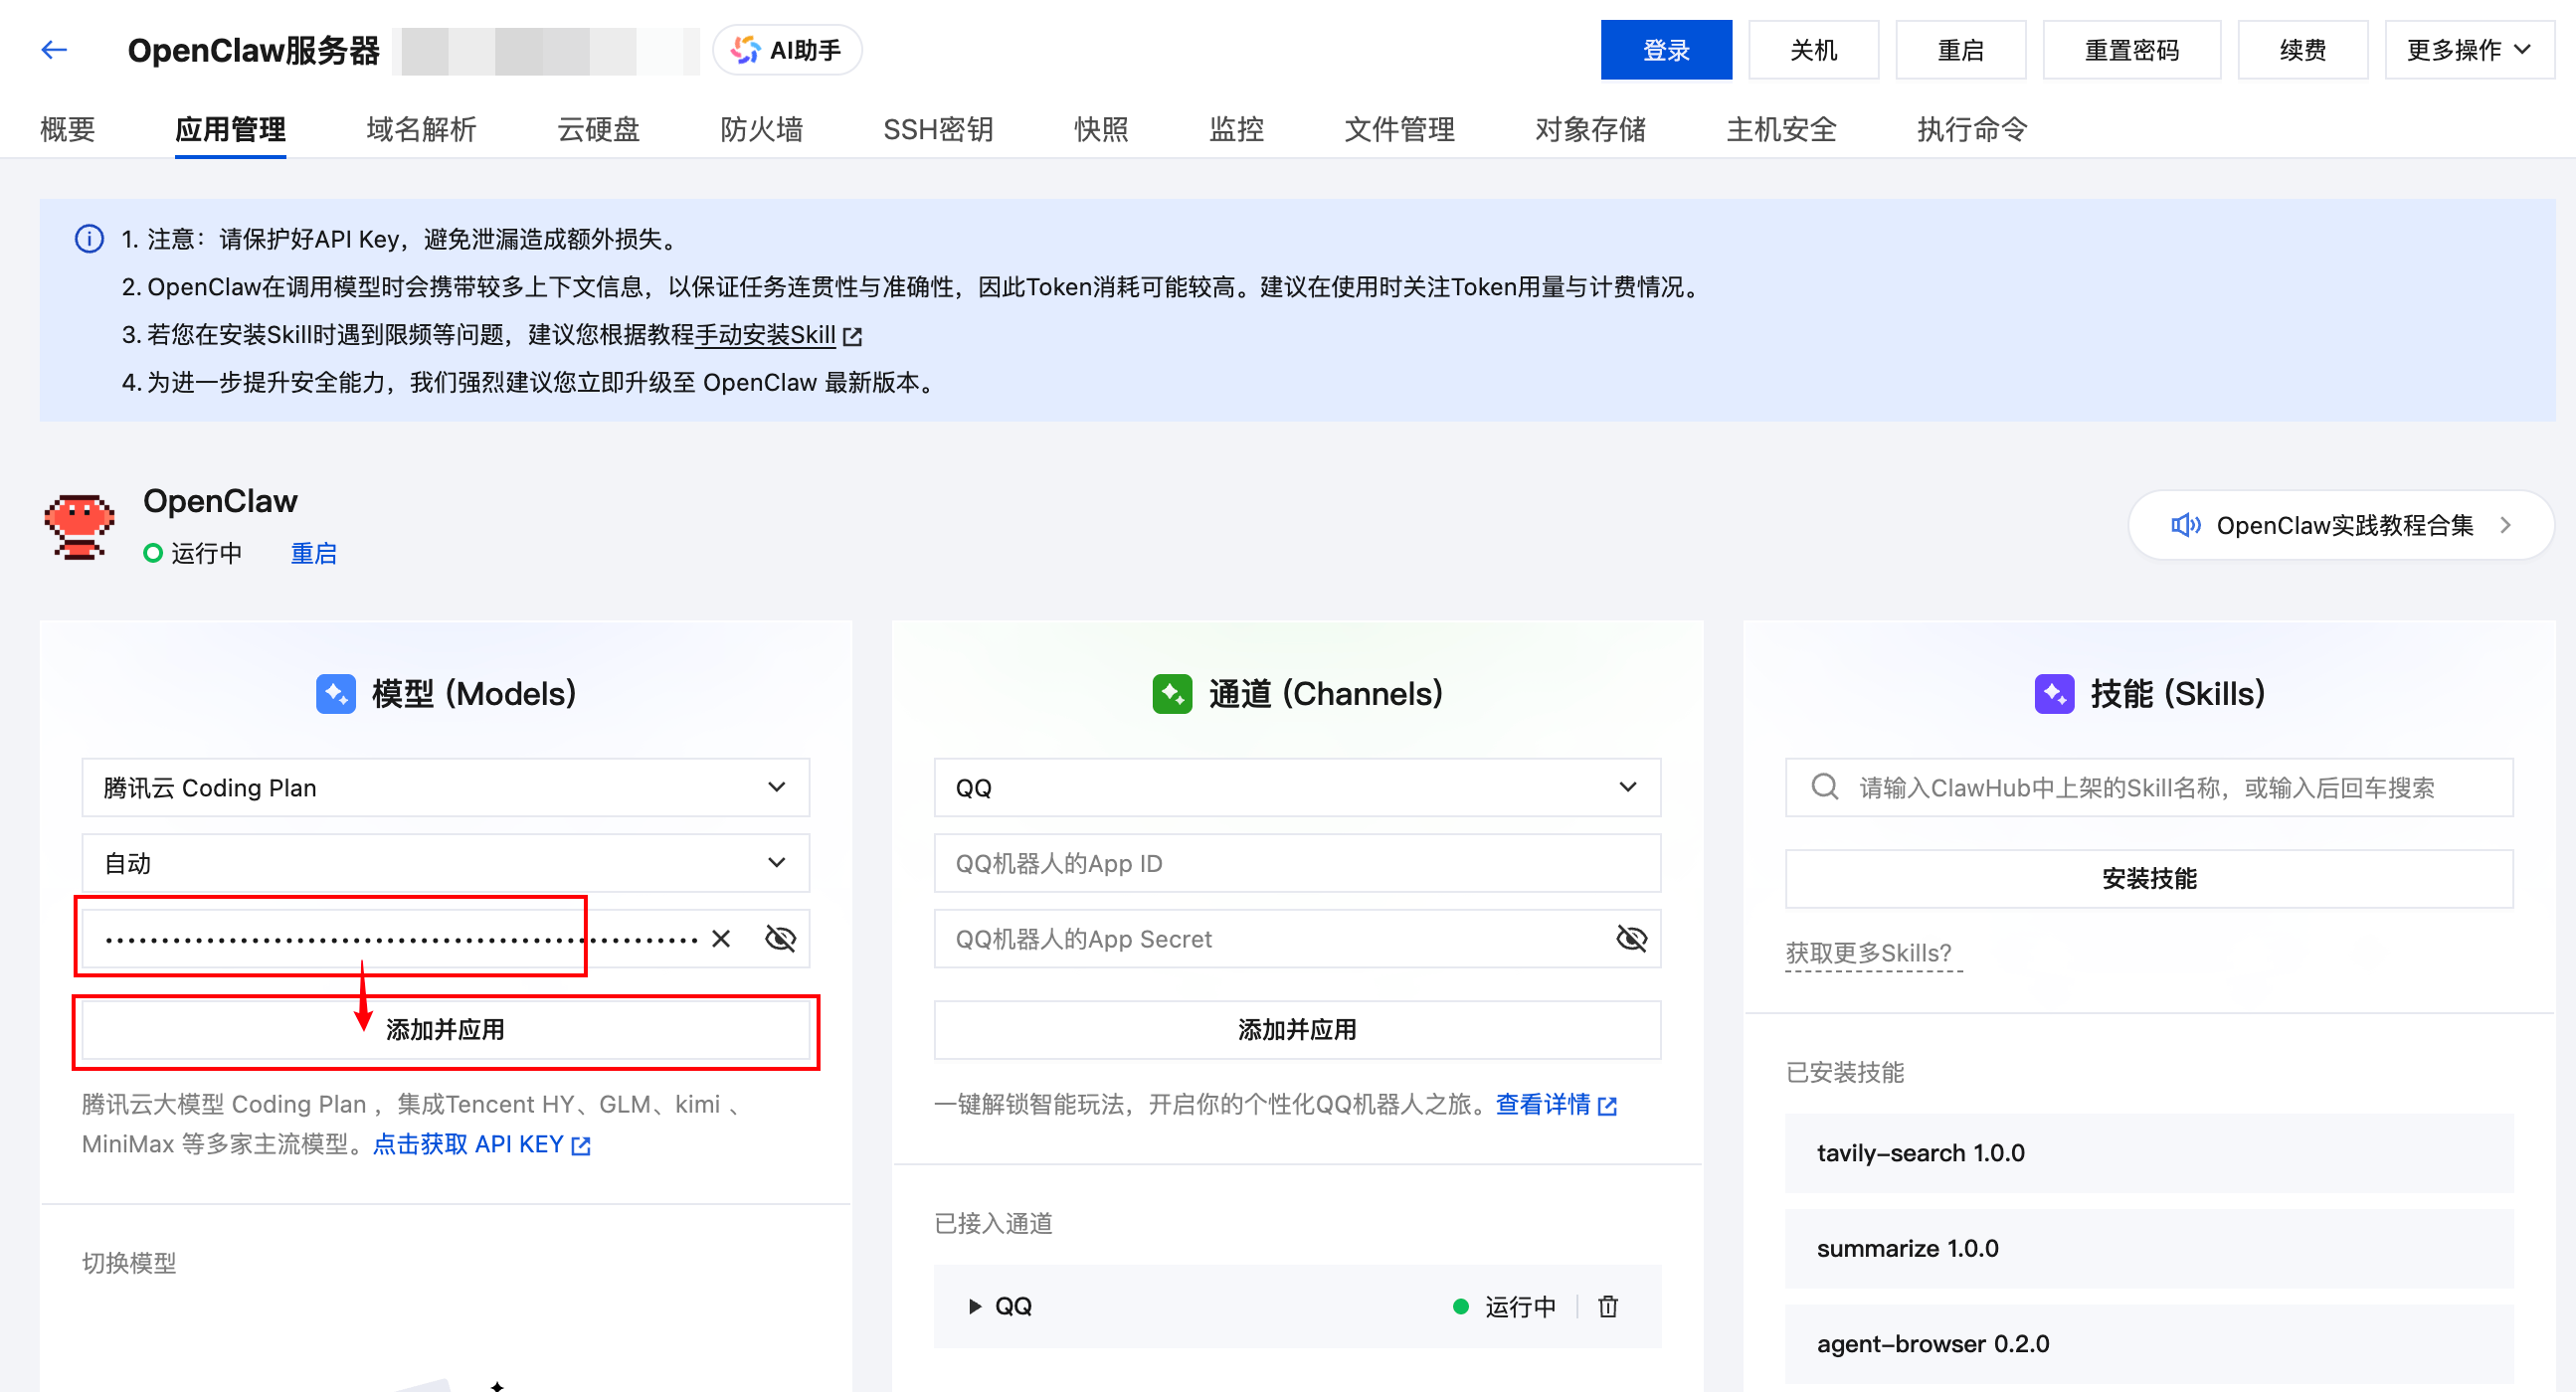Click 添加并应用 under the Models panel

click(x=446, y=1029)
